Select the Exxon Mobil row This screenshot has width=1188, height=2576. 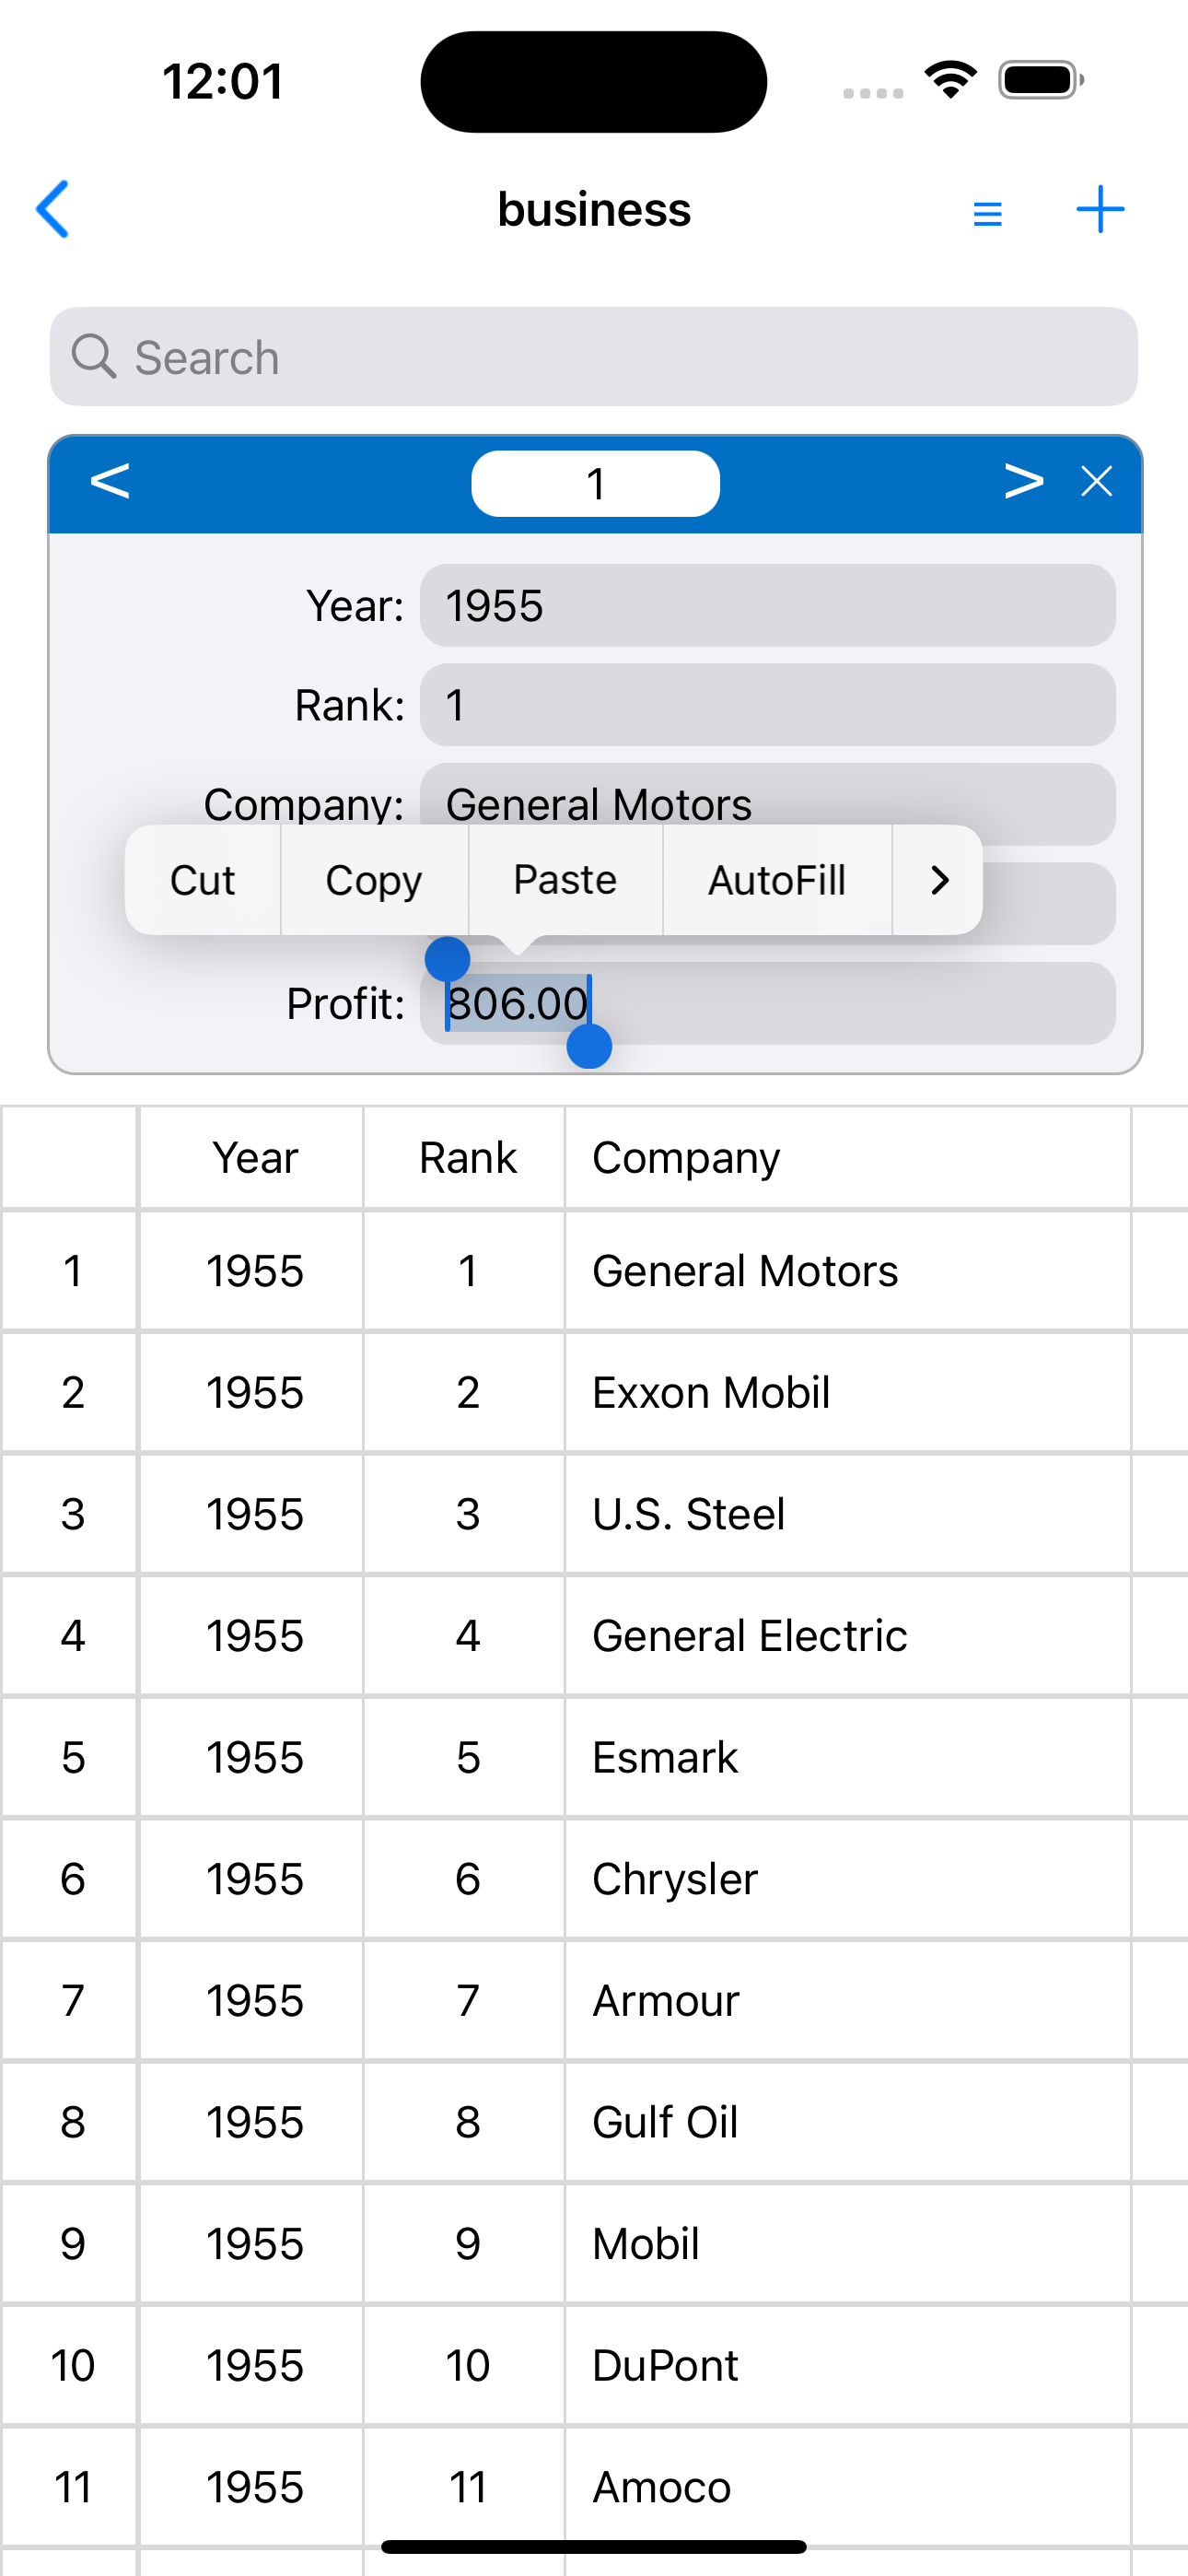711,1392
